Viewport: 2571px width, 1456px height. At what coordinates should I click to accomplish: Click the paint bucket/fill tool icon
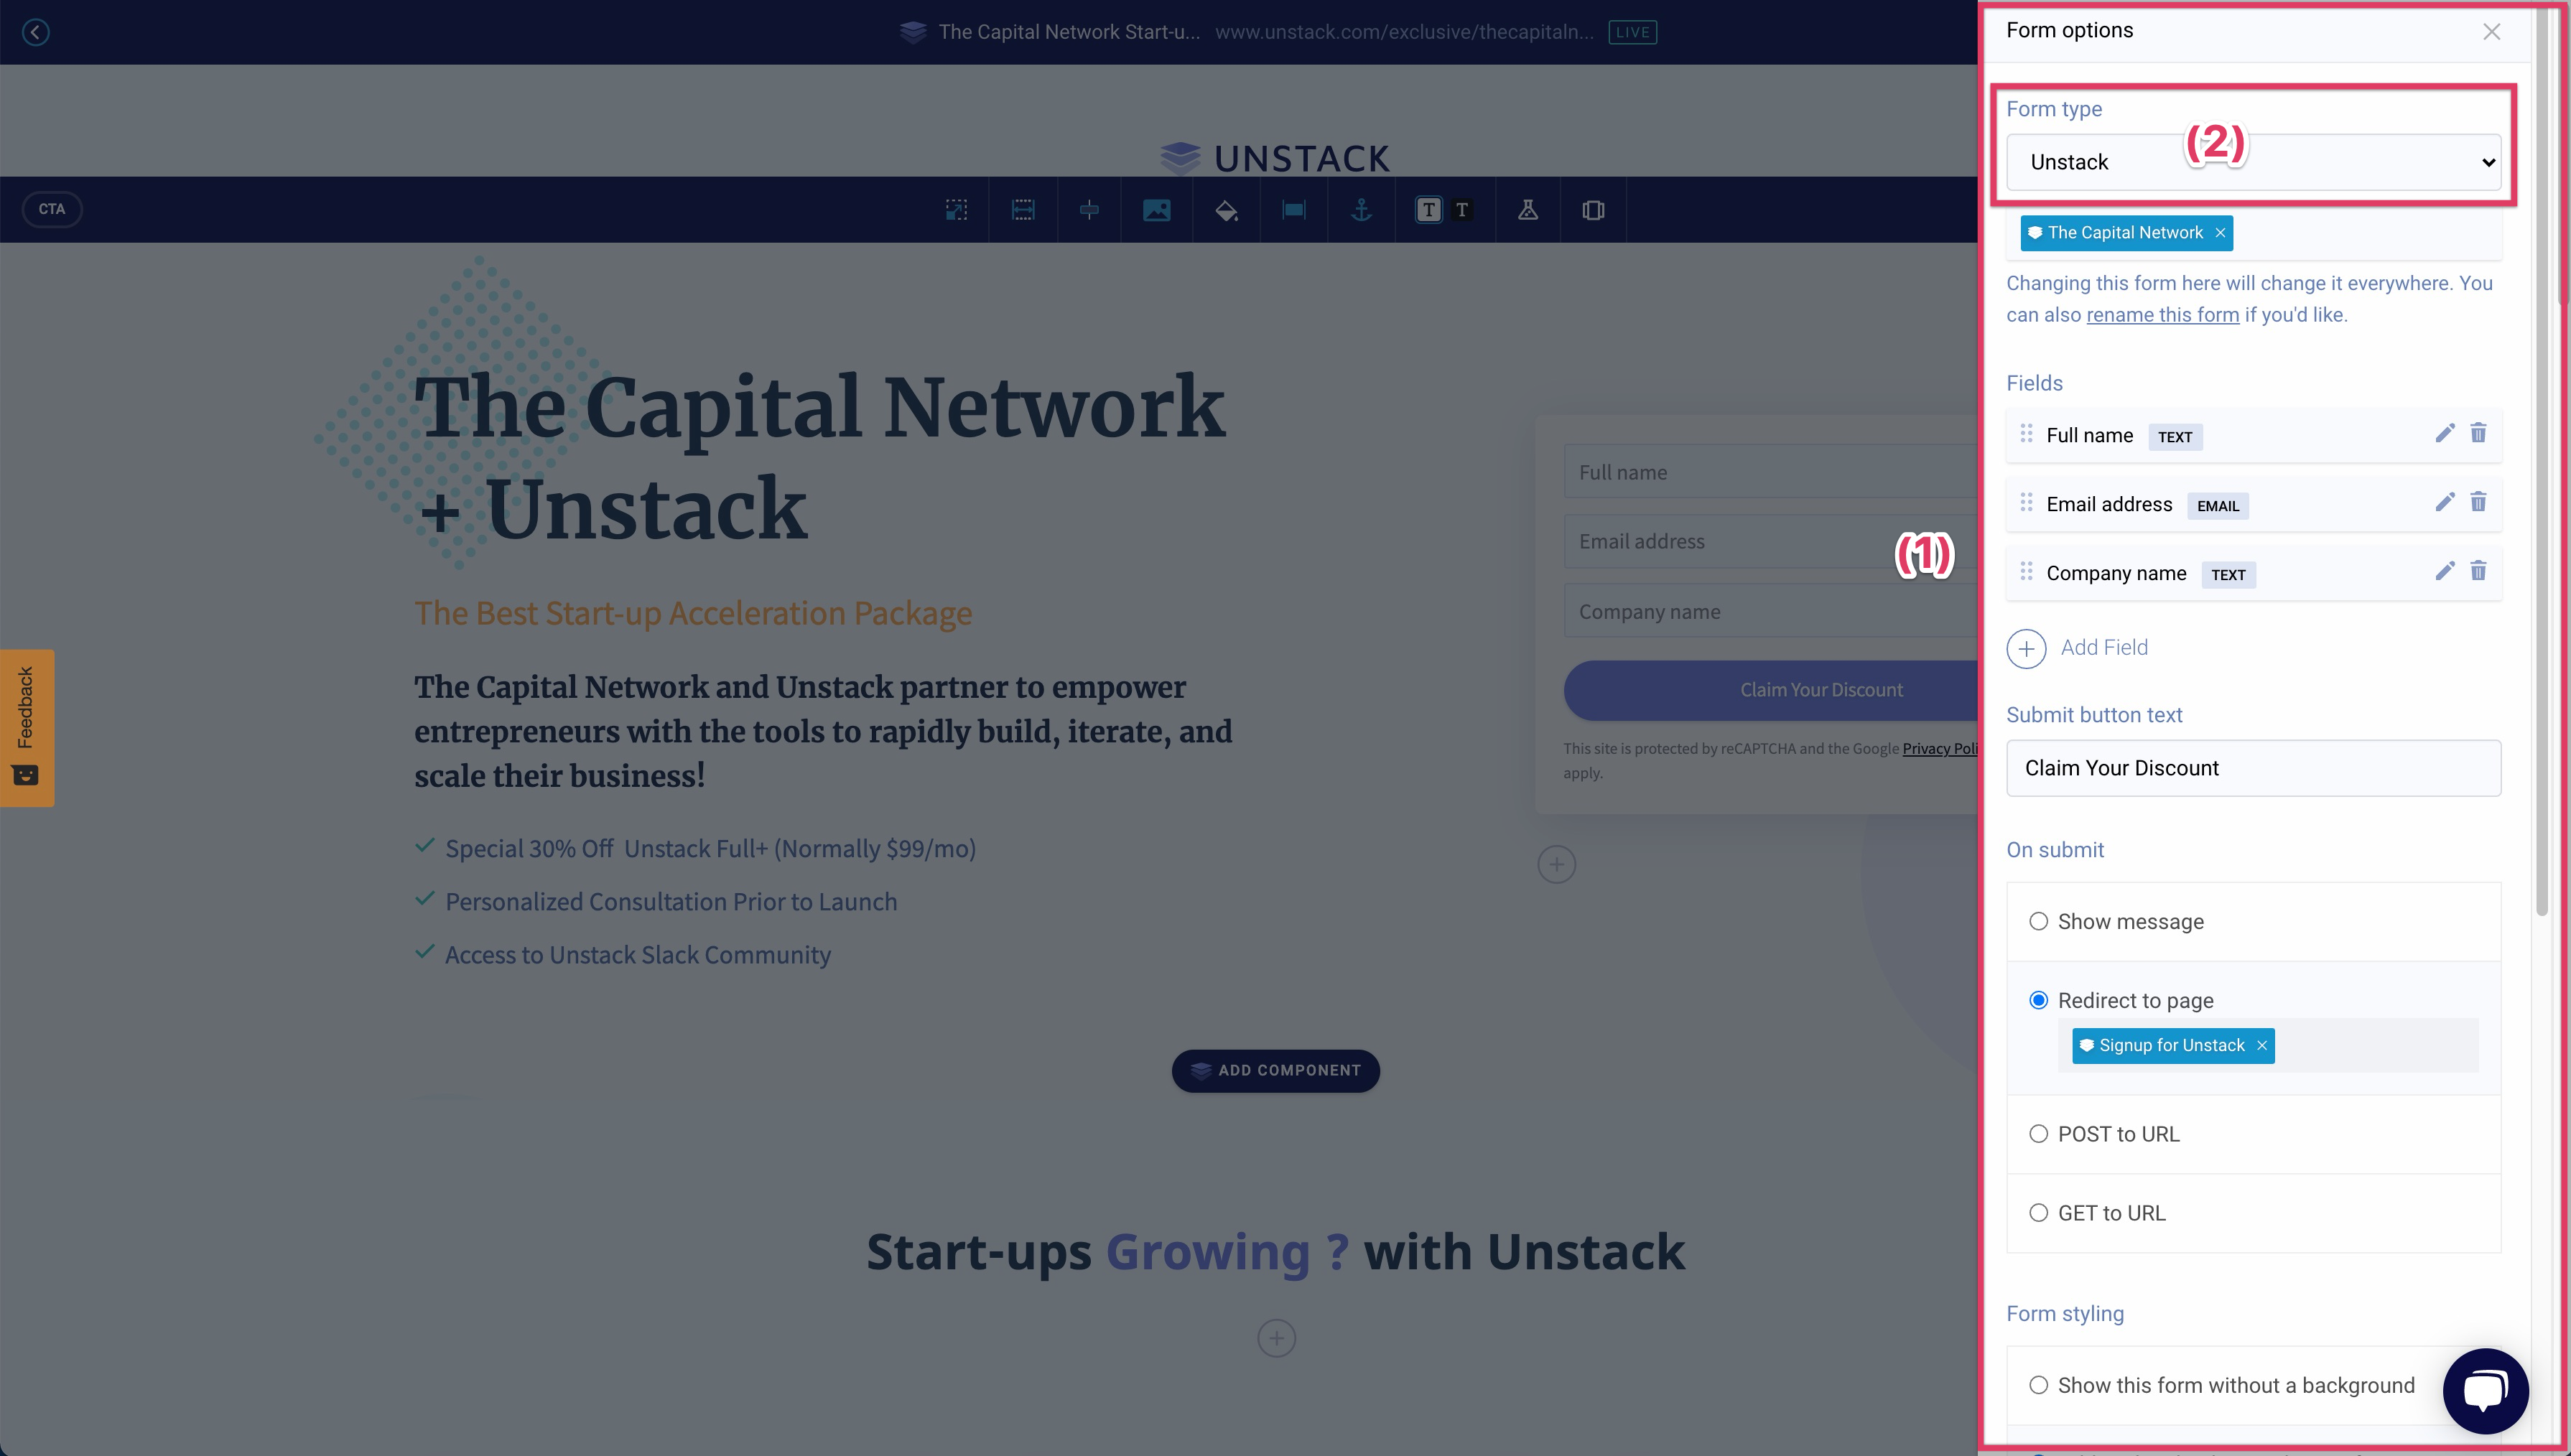(x=1225, y=208)
